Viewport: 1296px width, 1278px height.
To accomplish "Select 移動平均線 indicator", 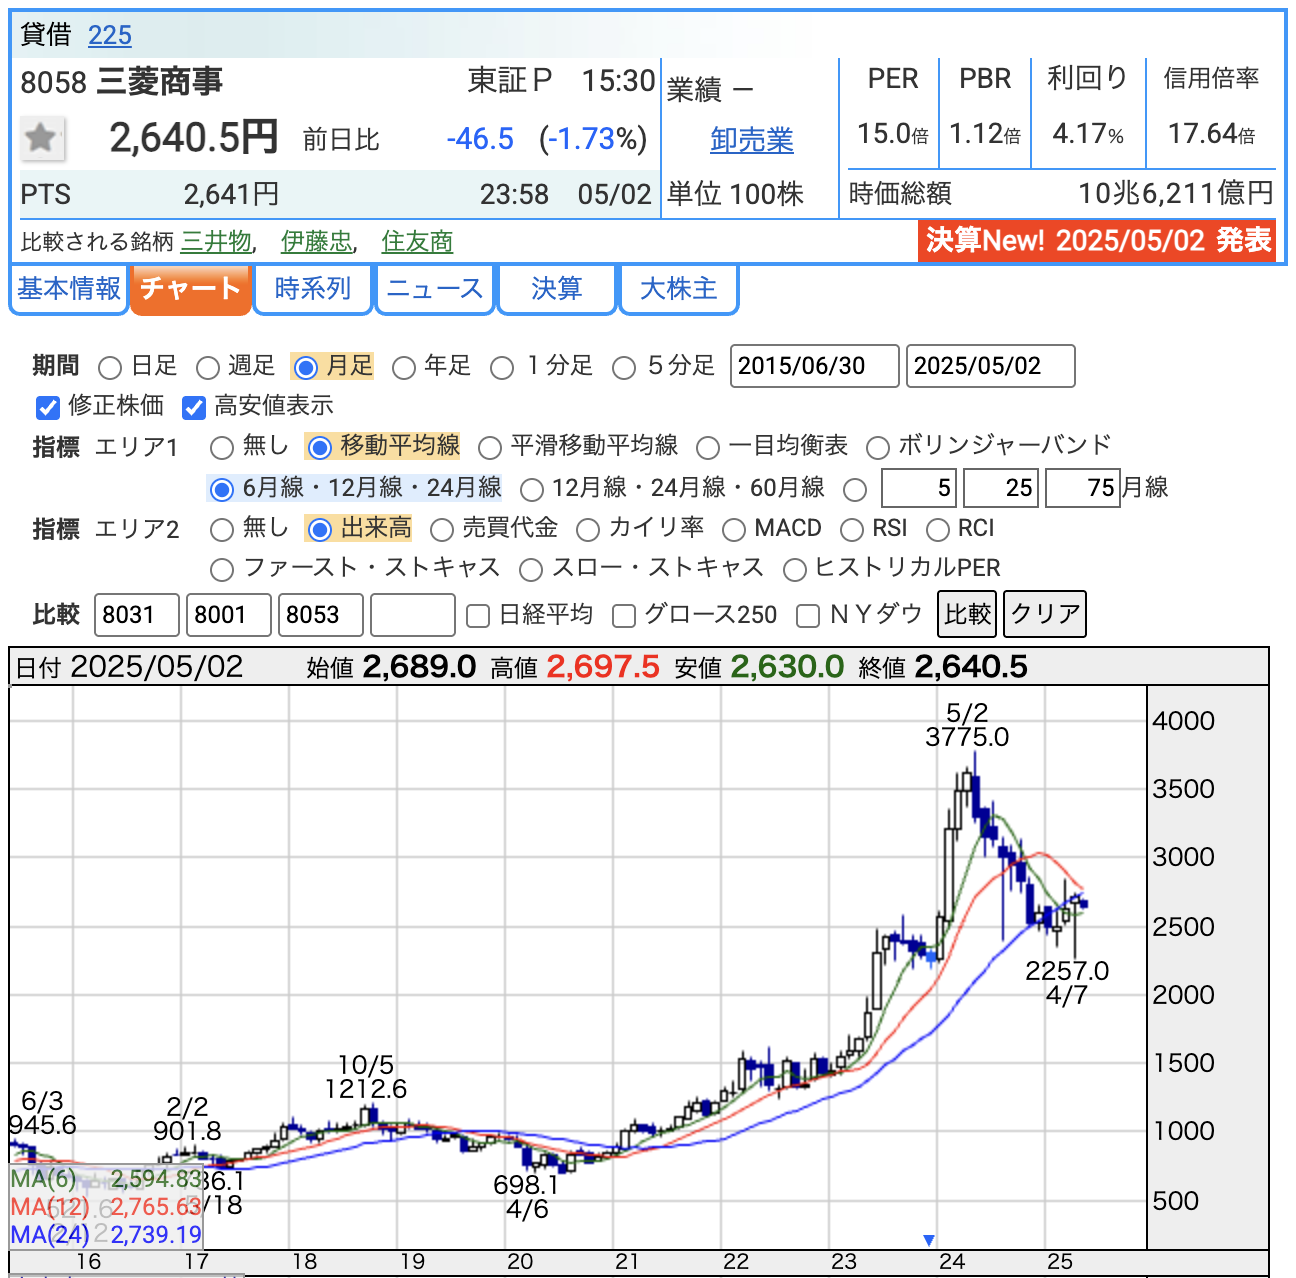I will [x=320, y=447].
